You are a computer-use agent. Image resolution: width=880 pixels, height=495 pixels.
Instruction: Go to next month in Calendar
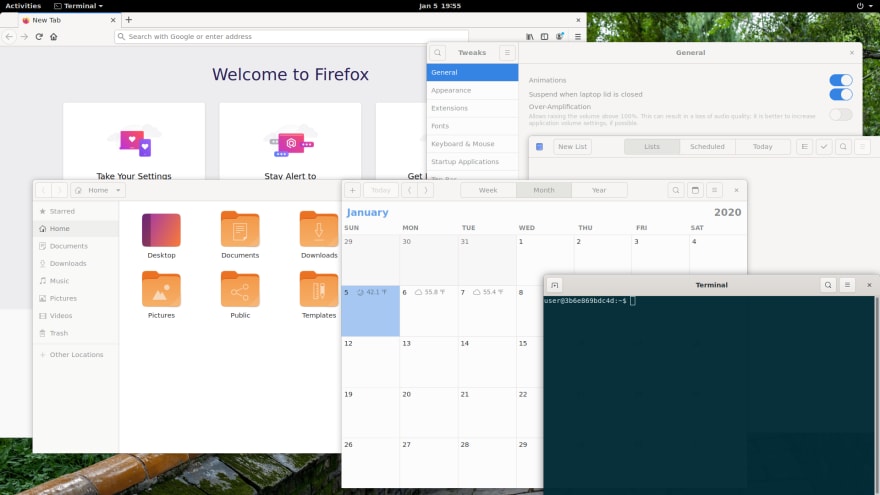(426, 190)
